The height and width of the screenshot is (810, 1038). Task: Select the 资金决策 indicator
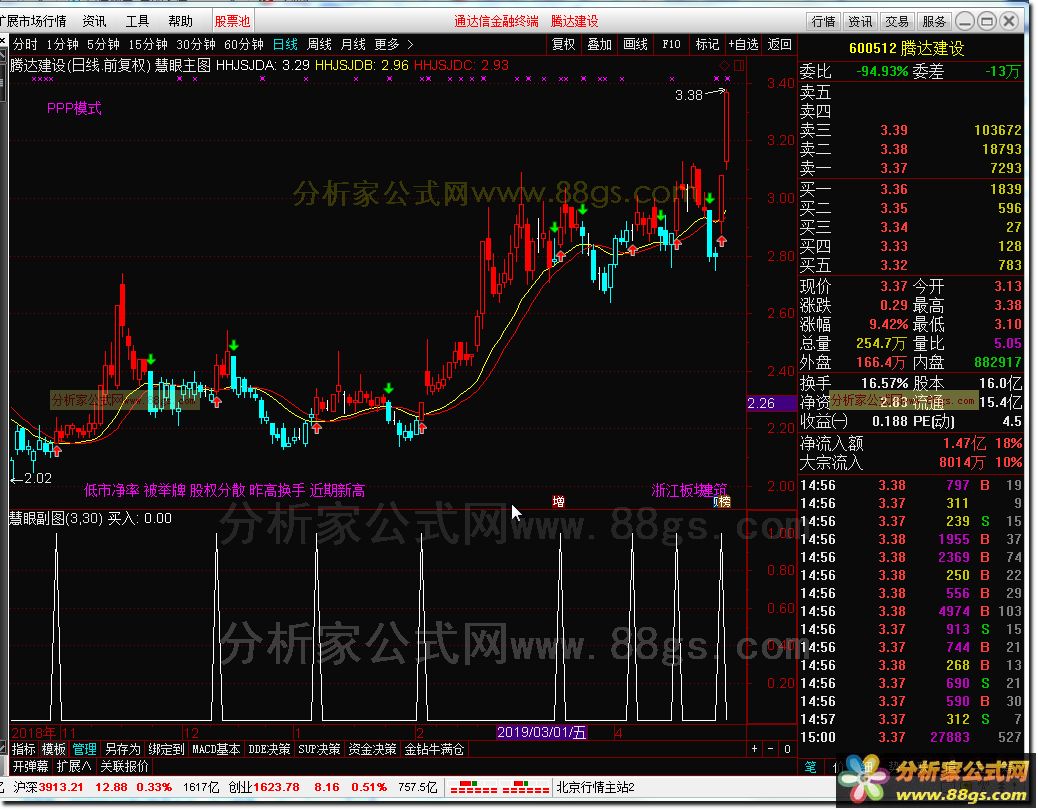tap(372, 749)
